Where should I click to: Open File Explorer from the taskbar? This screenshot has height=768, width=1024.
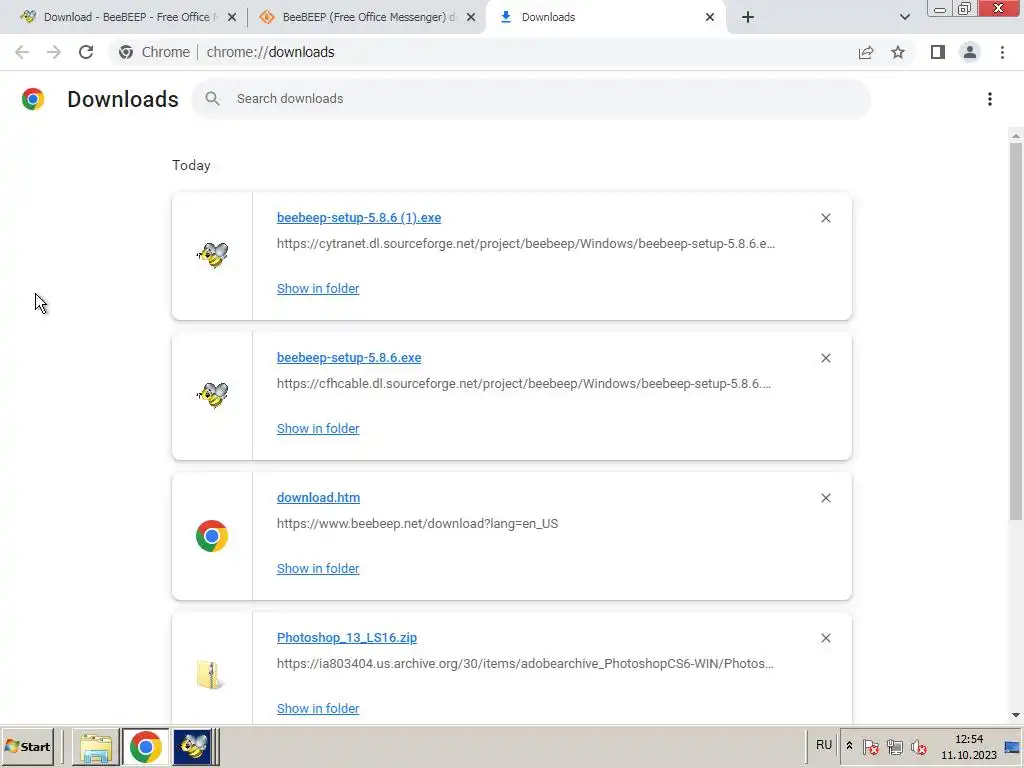coord(95,747)
